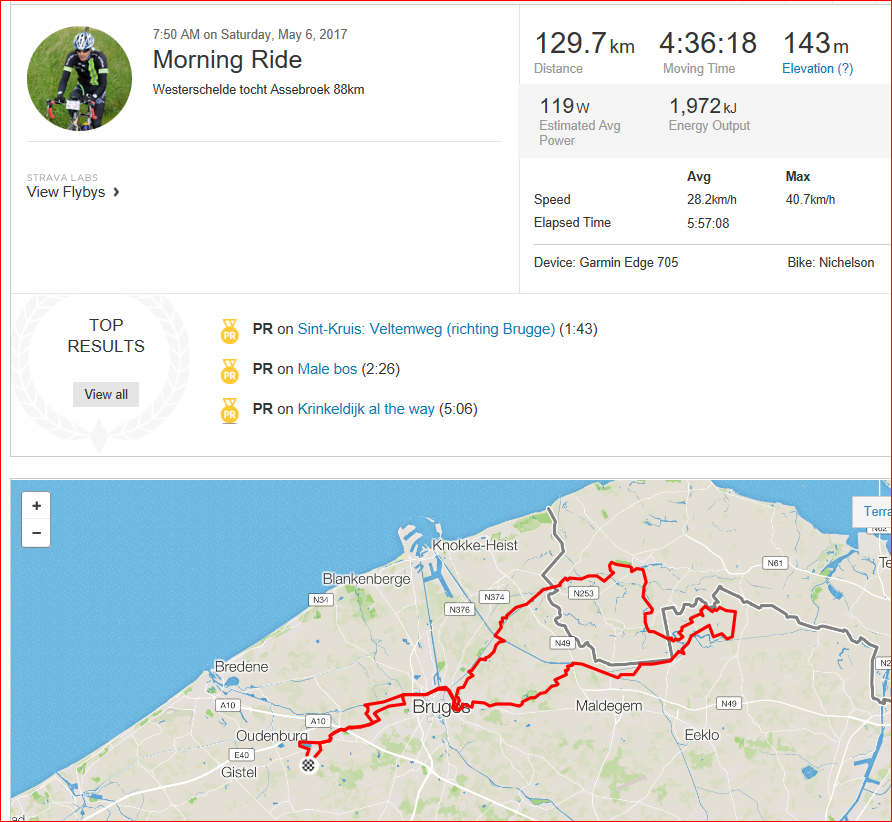Click the PR medal icon beside Male bos

point(230,371)
